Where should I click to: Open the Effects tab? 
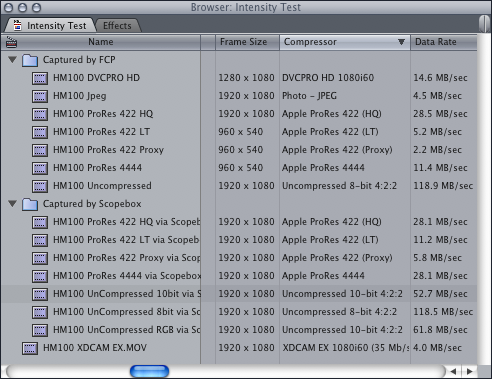[x=117, y=26]
